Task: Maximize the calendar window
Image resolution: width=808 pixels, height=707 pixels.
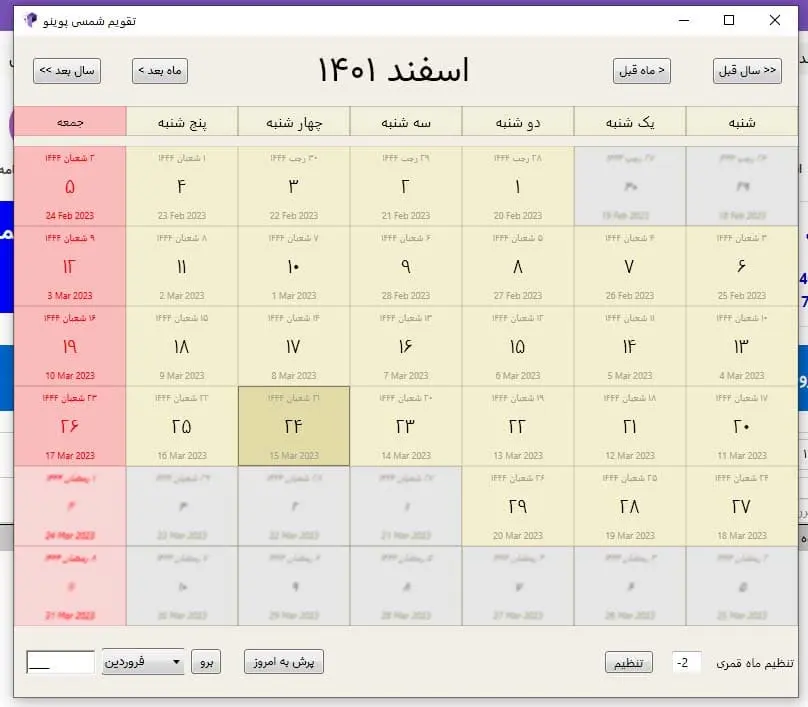Action: coord(729,21)
